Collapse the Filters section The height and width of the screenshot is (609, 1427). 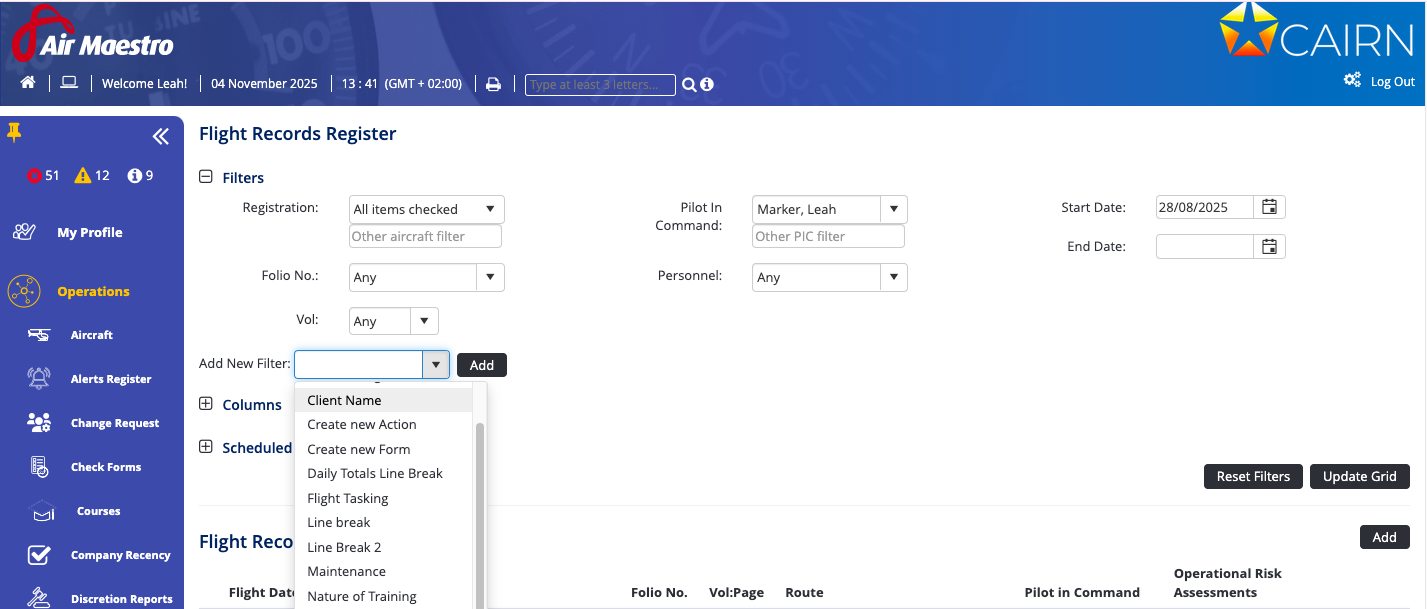[206, 177]
